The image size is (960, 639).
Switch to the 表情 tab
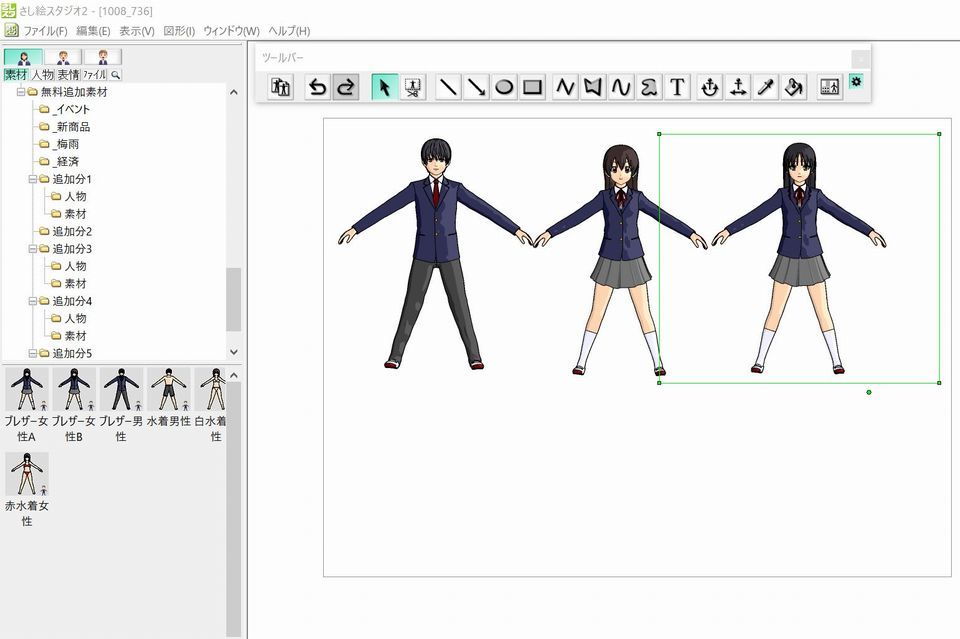pyautogui.click(x=69, y=74)
